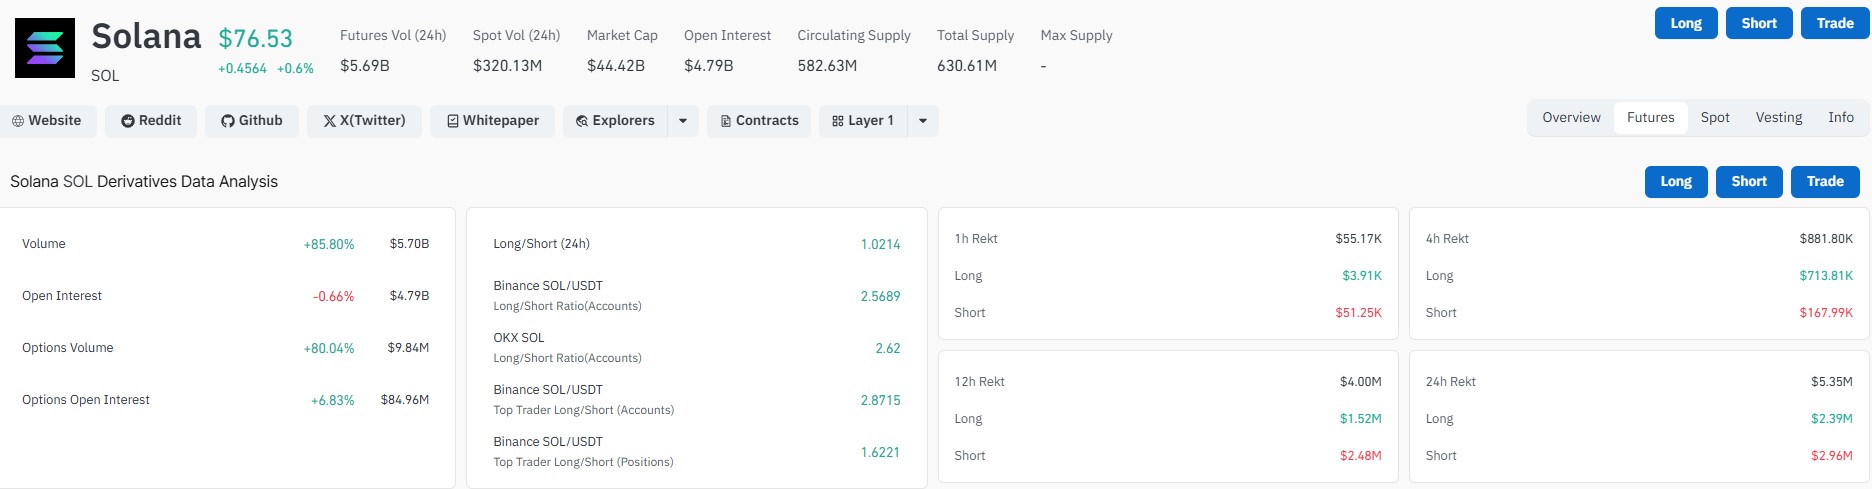Click the 4h Rekt total $881.80K
The image size is (1872, 489).
[x=1826, y=239]
